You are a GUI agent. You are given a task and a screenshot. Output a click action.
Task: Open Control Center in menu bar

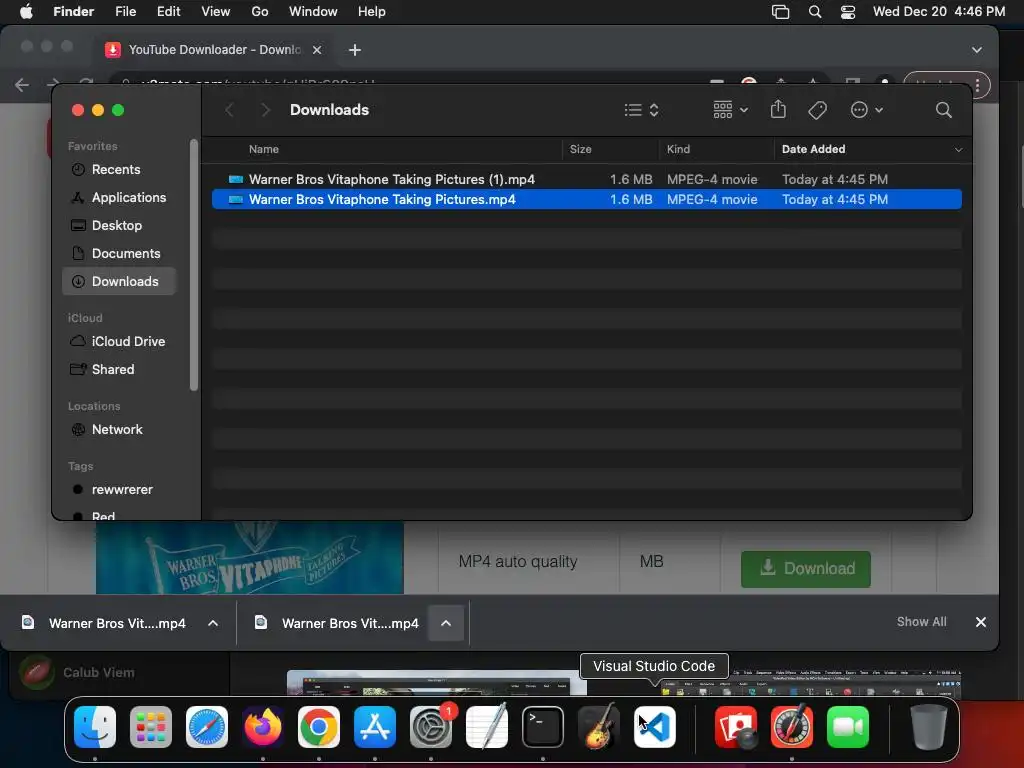coord(848,12)
